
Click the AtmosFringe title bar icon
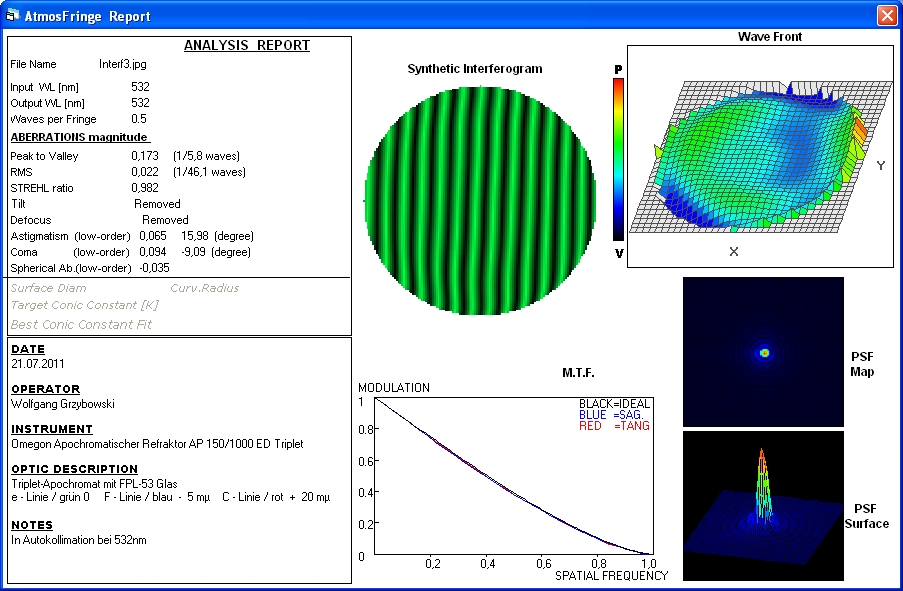coord(13,16)
